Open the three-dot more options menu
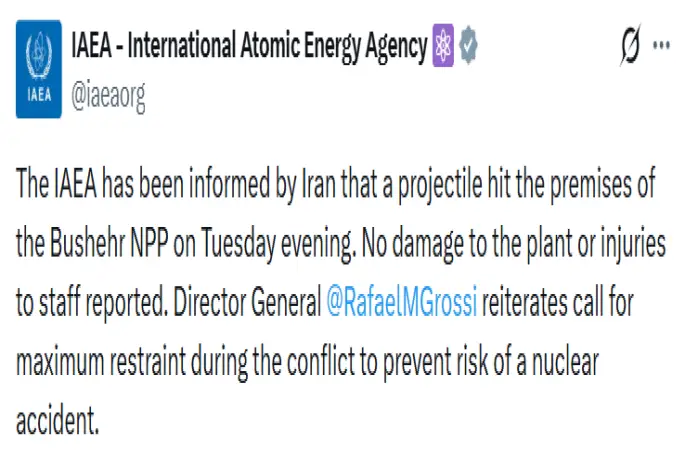 [x=661, y=44]
